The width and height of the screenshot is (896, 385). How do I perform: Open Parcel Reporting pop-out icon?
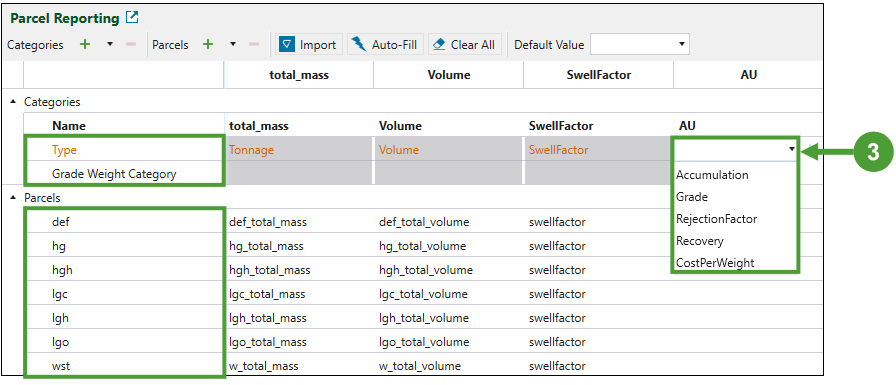tap(132, 18)
